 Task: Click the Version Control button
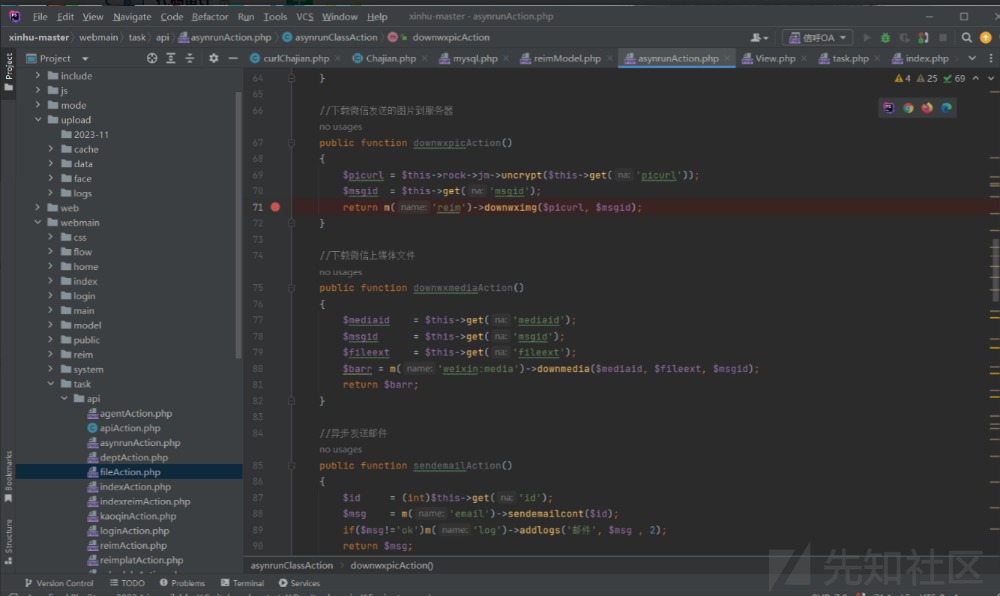click(59, 583)
